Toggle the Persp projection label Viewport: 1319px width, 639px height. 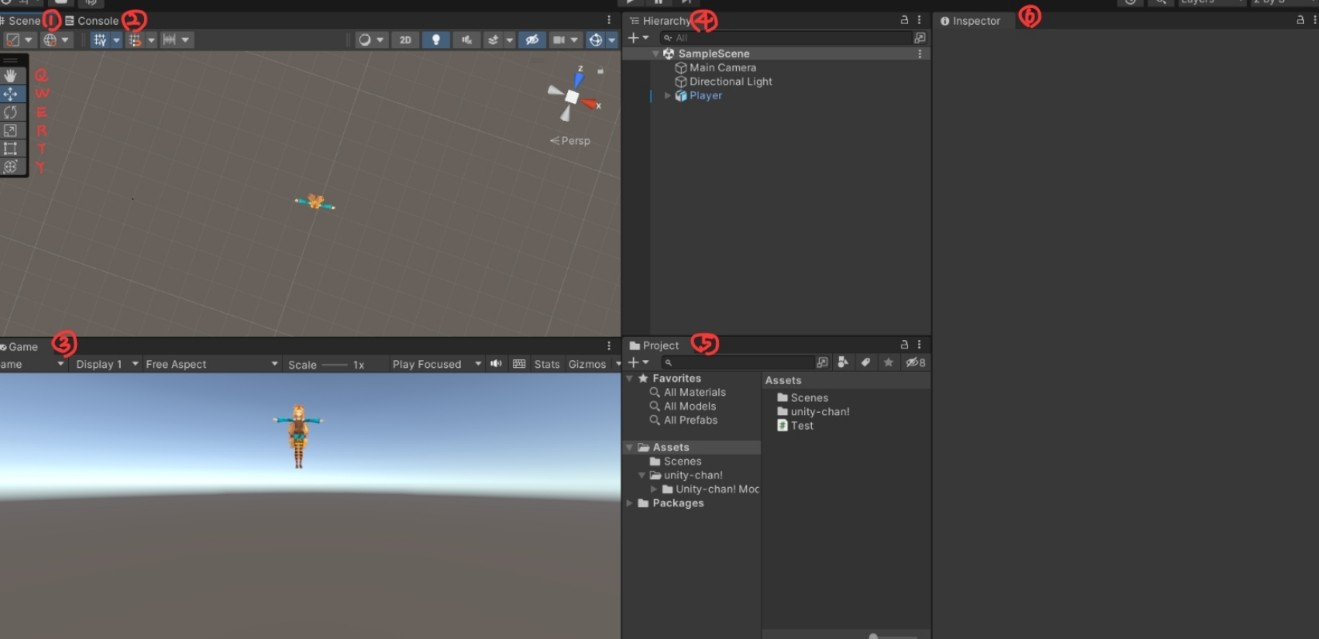click(x=571, y=141)
